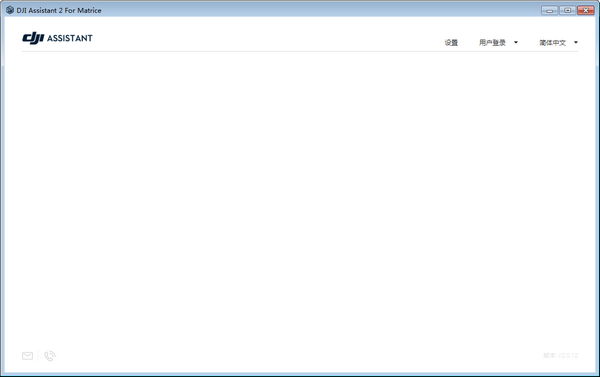Maximize the DJI Assistant 2 window

(567, 10)
